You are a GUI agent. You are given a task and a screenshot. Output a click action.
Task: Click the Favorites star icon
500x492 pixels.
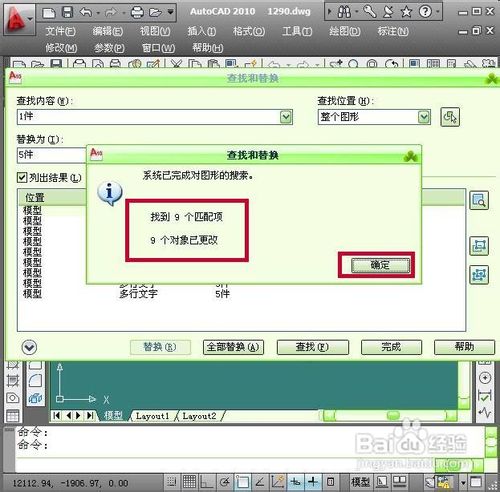pyautogui.click(x=406, y=12)
